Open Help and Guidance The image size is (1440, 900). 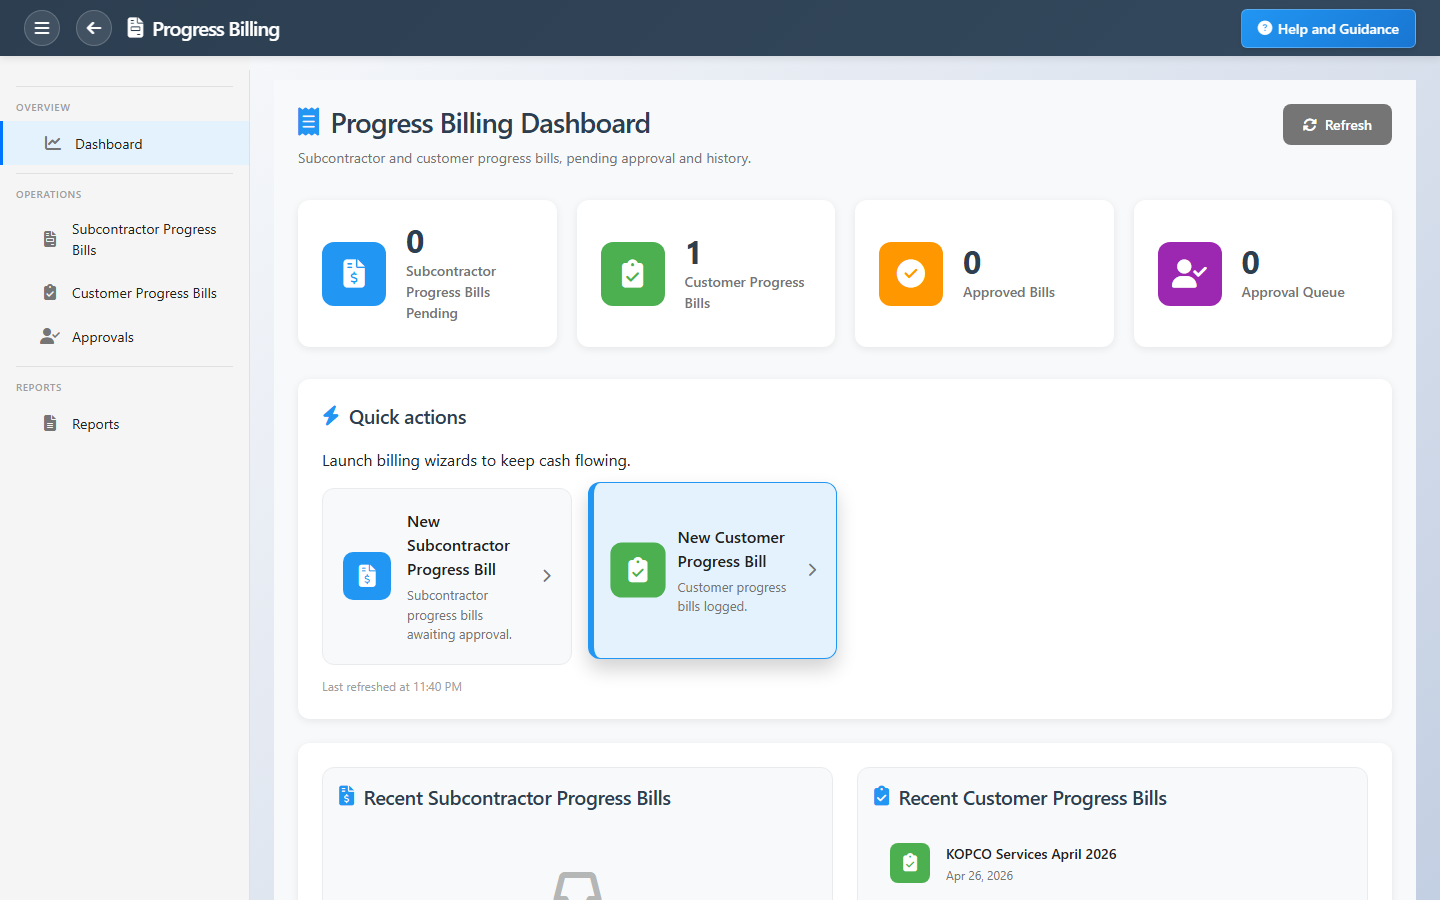point(1328,28)
